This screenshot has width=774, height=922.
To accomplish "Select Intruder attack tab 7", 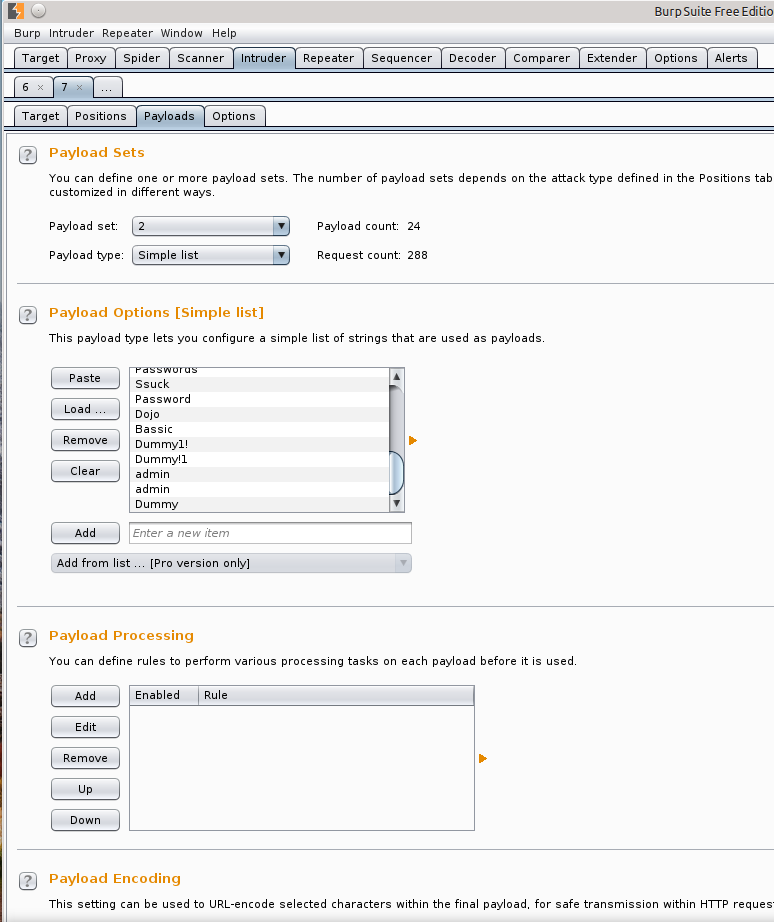I will 65,87.
